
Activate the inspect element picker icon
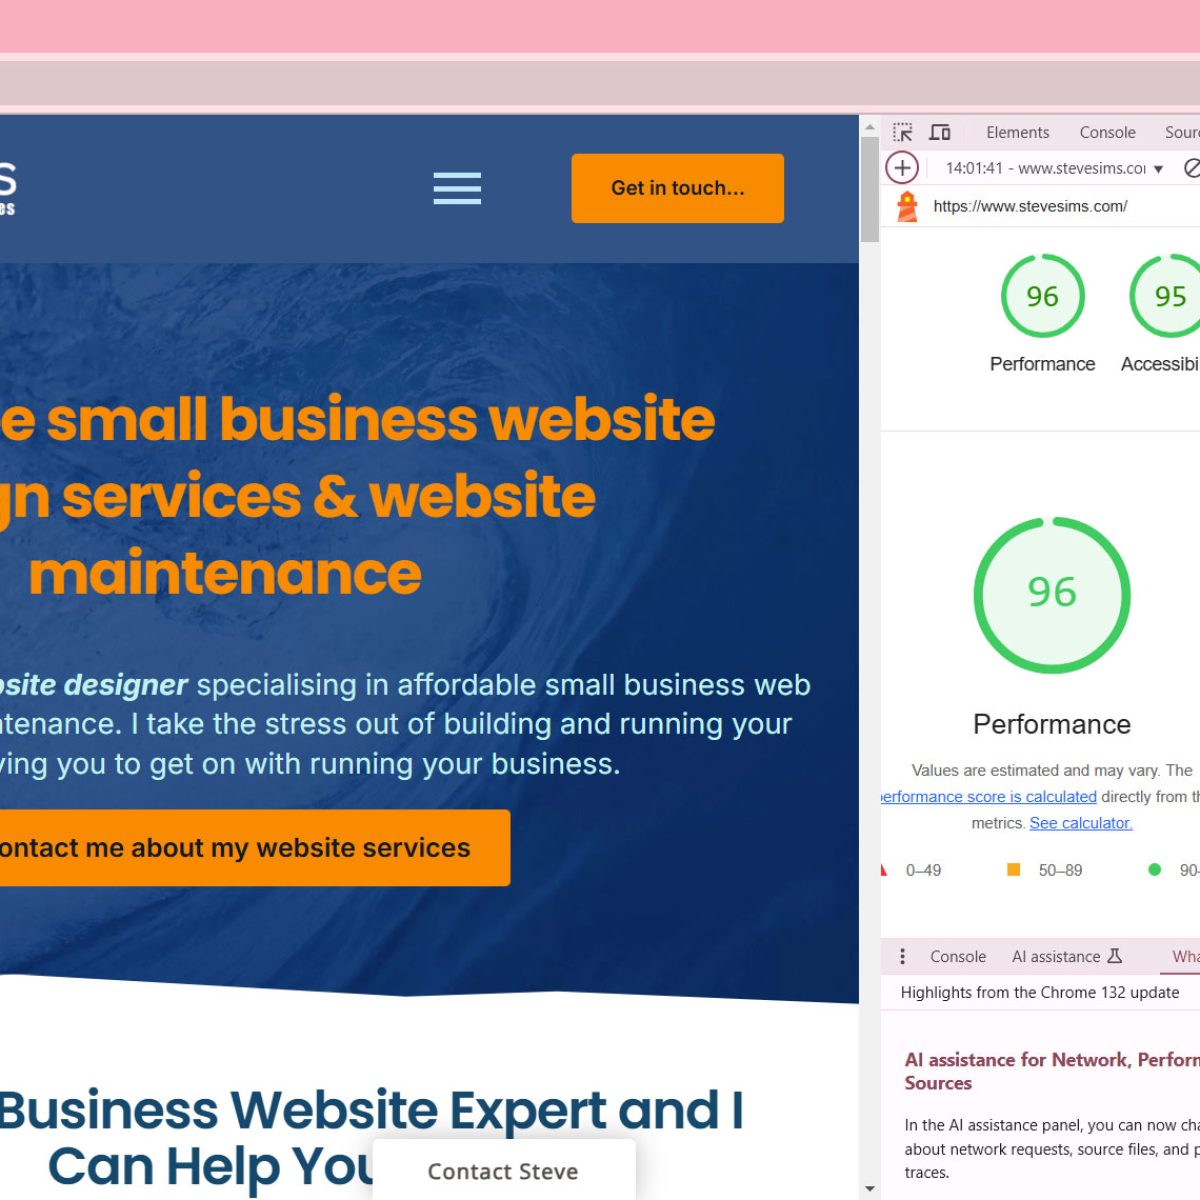tap(903, 132)
